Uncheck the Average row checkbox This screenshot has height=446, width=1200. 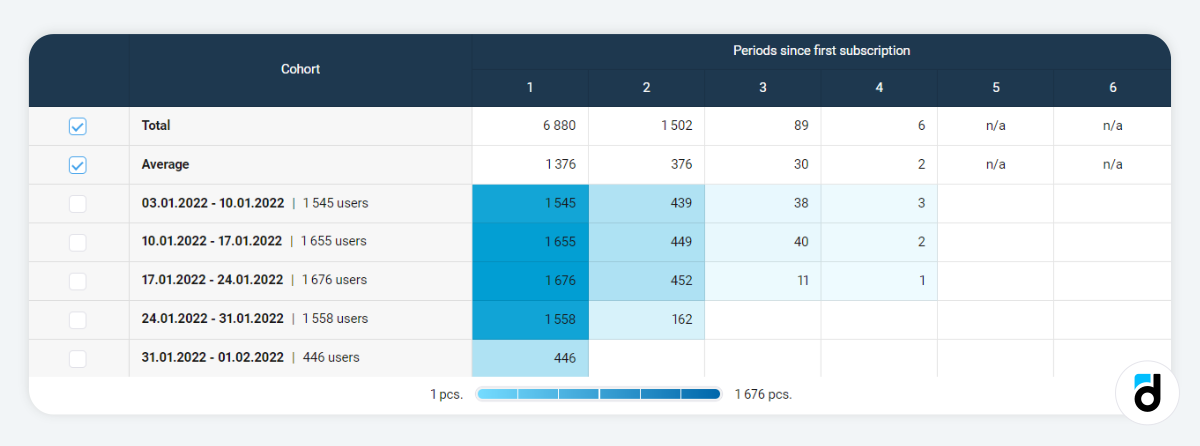point(78,165)
